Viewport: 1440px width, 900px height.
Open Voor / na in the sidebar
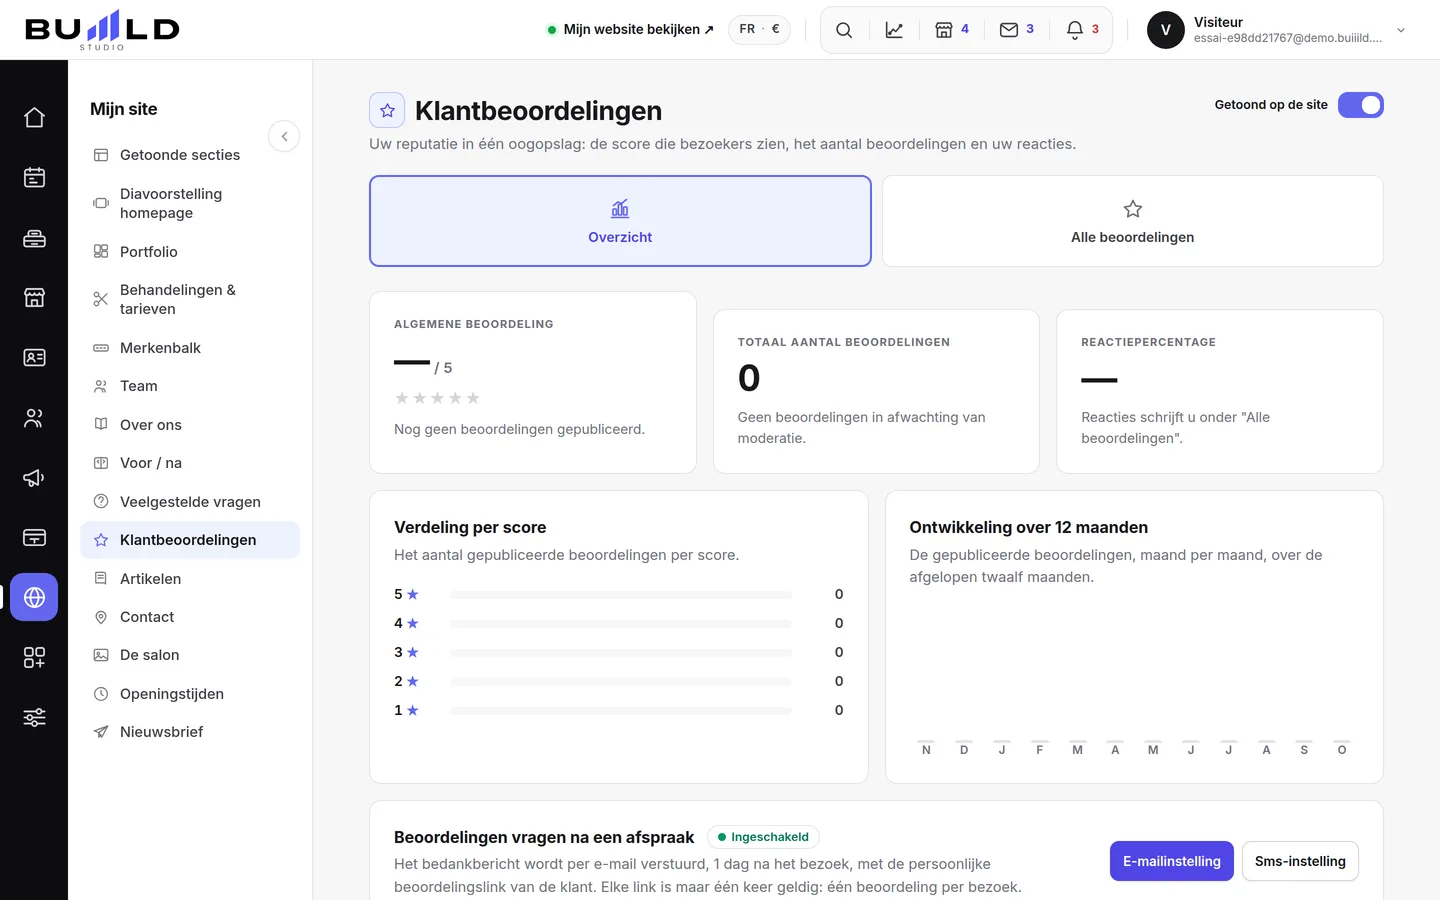(x=190, y=463)
